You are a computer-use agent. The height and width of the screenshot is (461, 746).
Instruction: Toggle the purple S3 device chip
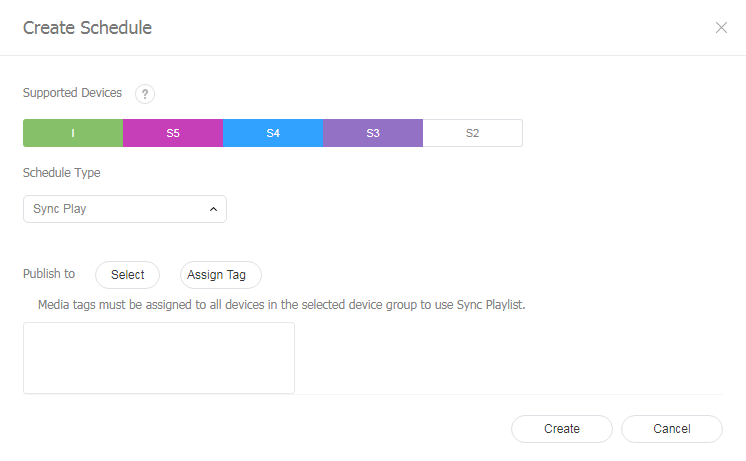click(373, 133)
